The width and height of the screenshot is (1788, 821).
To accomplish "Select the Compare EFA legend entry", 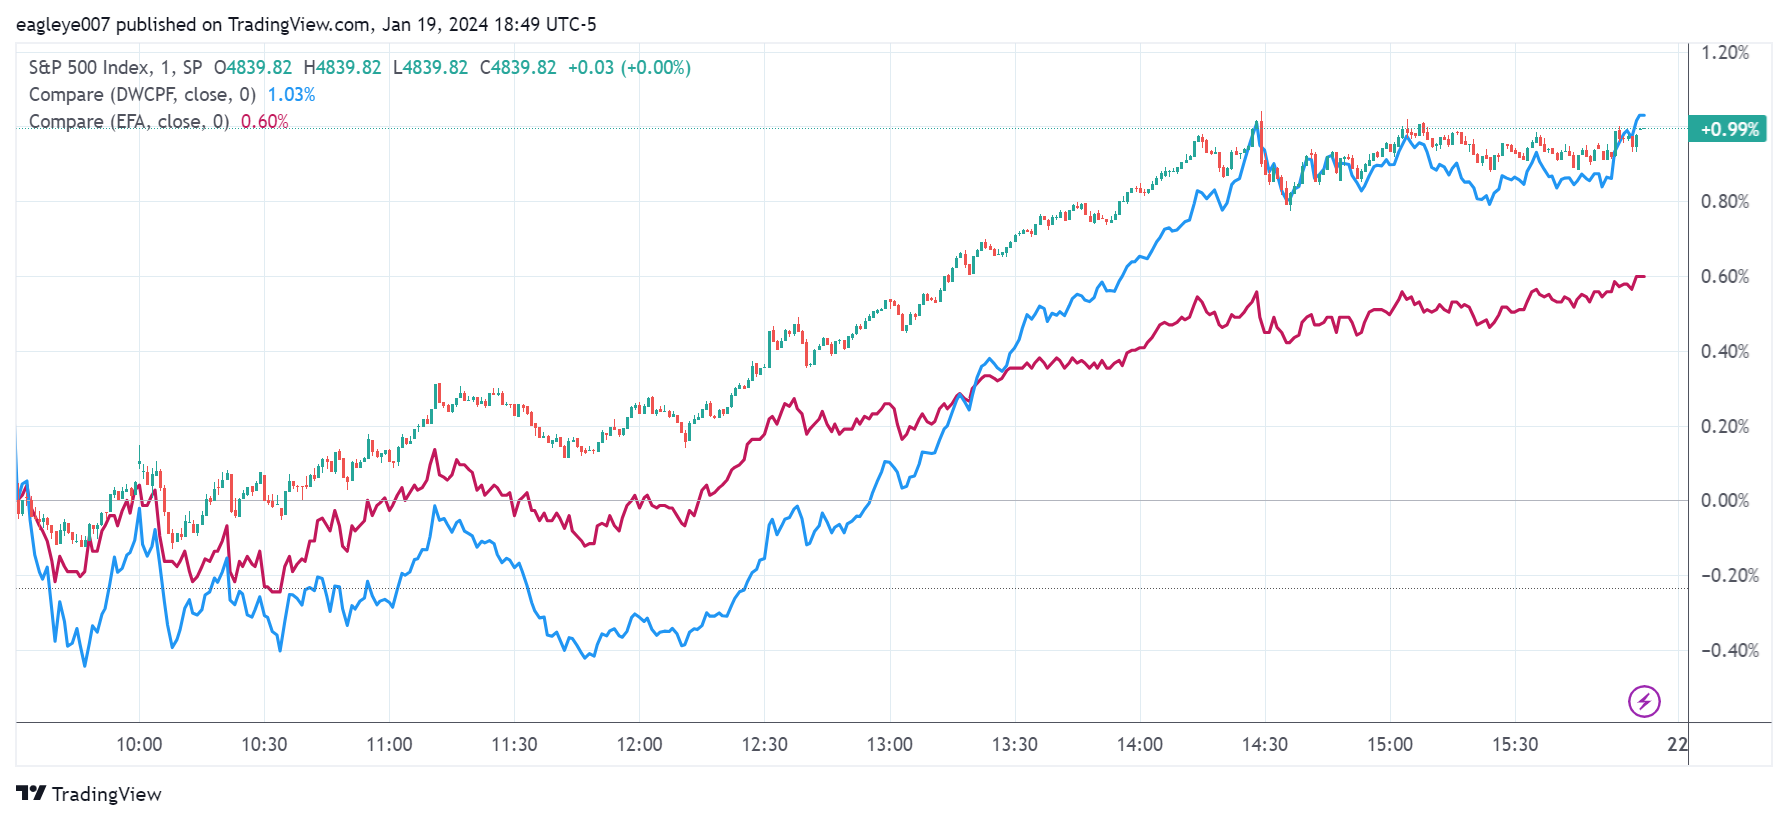I will pyautogui.click(x=128, y=122).
